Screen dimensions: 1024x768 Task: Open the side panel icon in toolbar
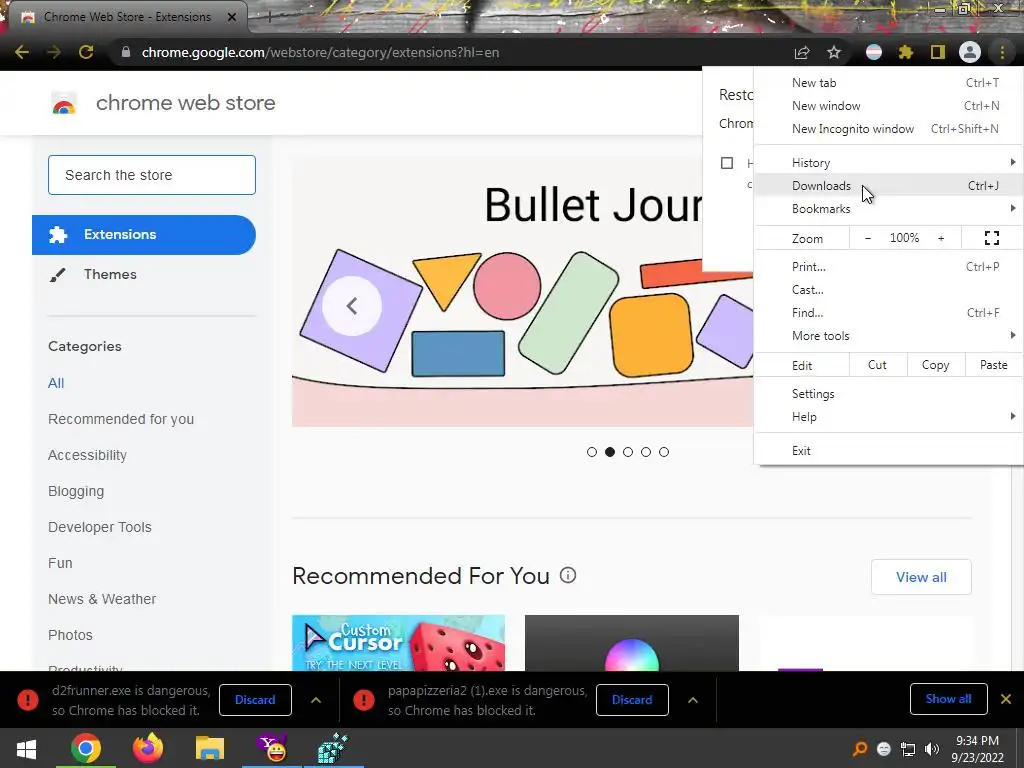[938, 52]
